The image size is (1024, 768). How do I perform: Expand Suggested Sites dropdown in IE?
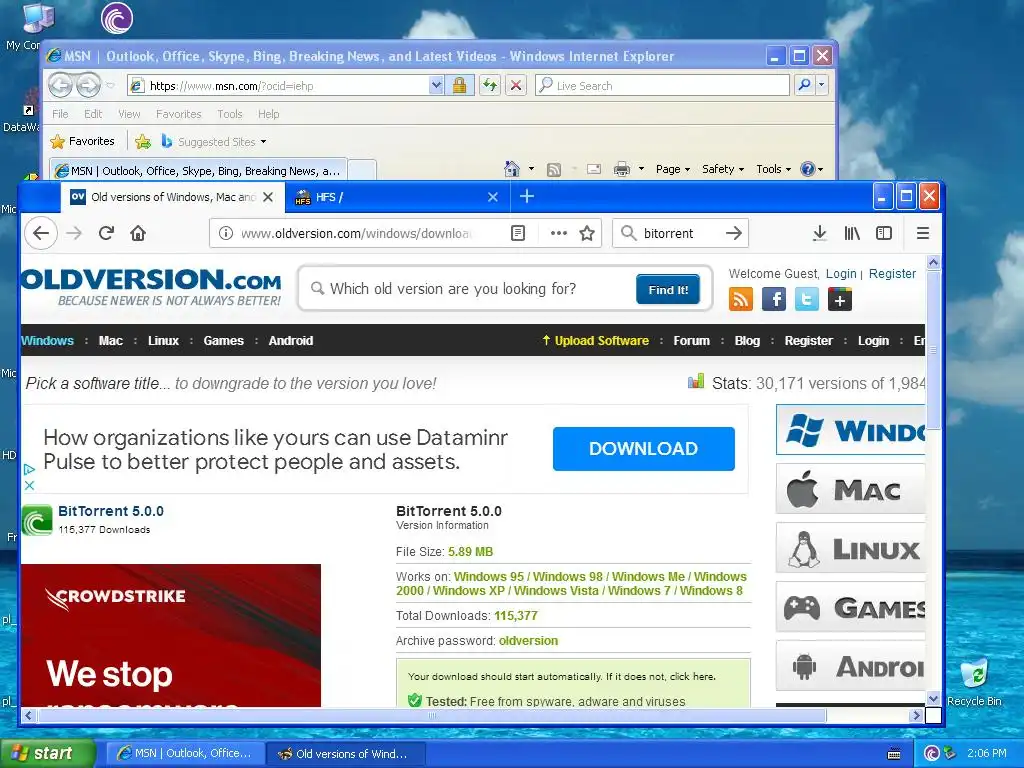(x=263, y=142)
